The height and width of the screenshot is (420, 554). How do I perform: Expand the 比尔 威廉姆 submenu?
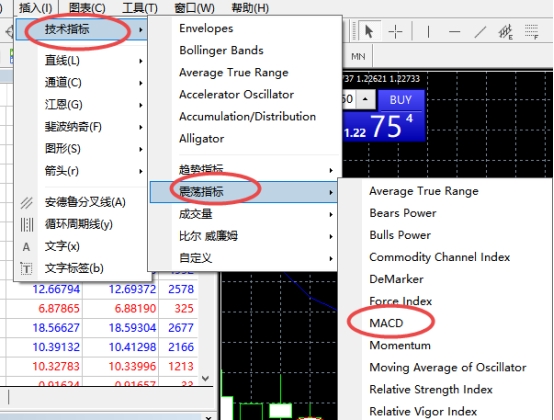coord(243,236)
